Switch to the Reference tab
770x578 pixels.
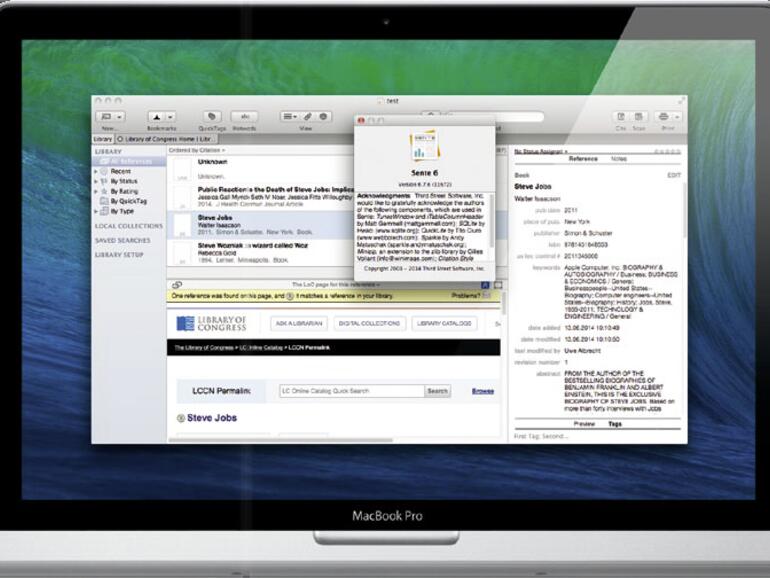pyautogui.click(x=583, y=159)
